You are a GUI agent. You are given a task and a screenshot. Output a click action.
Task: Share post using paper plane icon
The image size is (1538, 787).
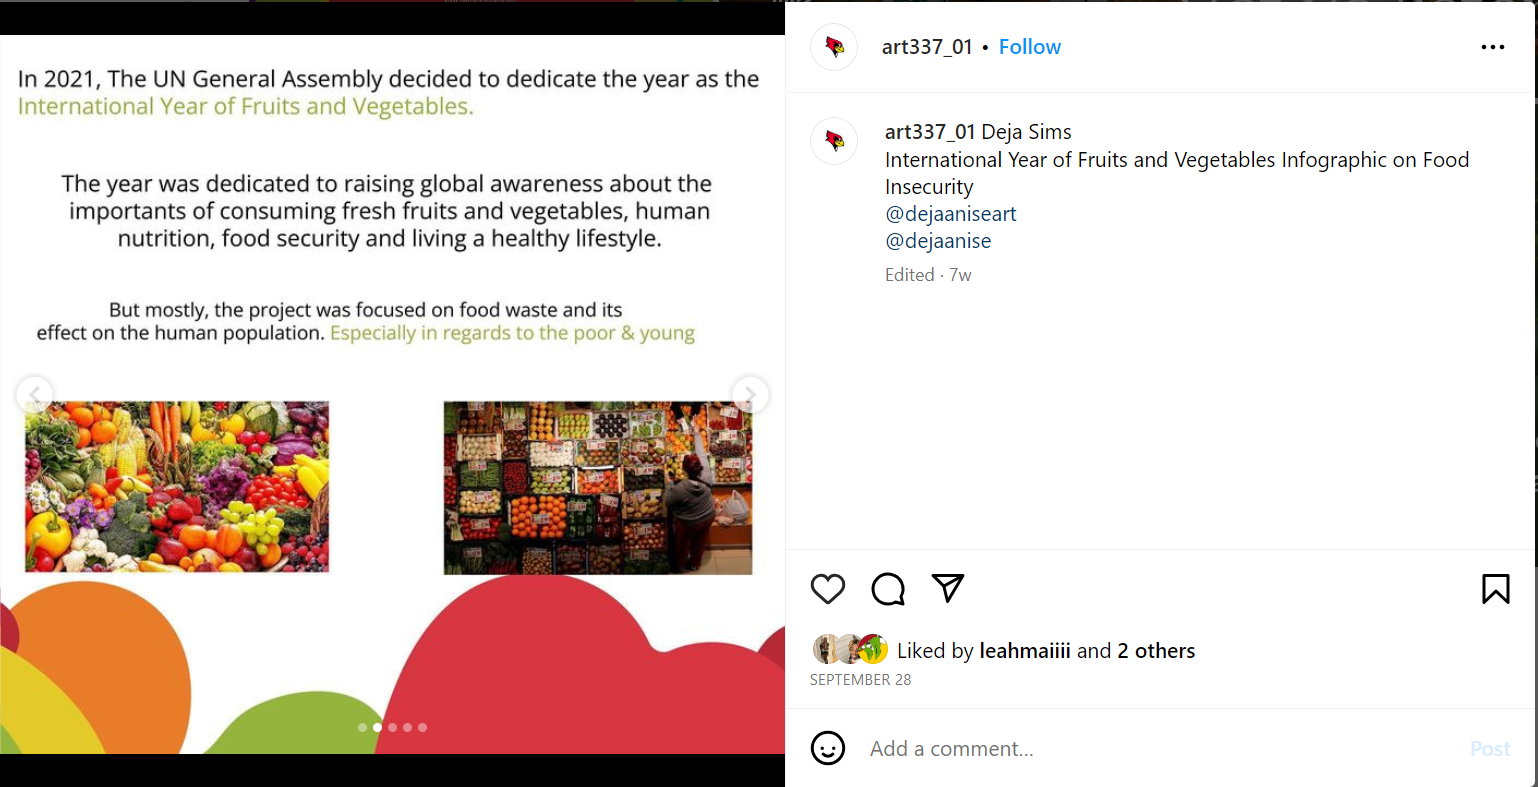[947, 588]
